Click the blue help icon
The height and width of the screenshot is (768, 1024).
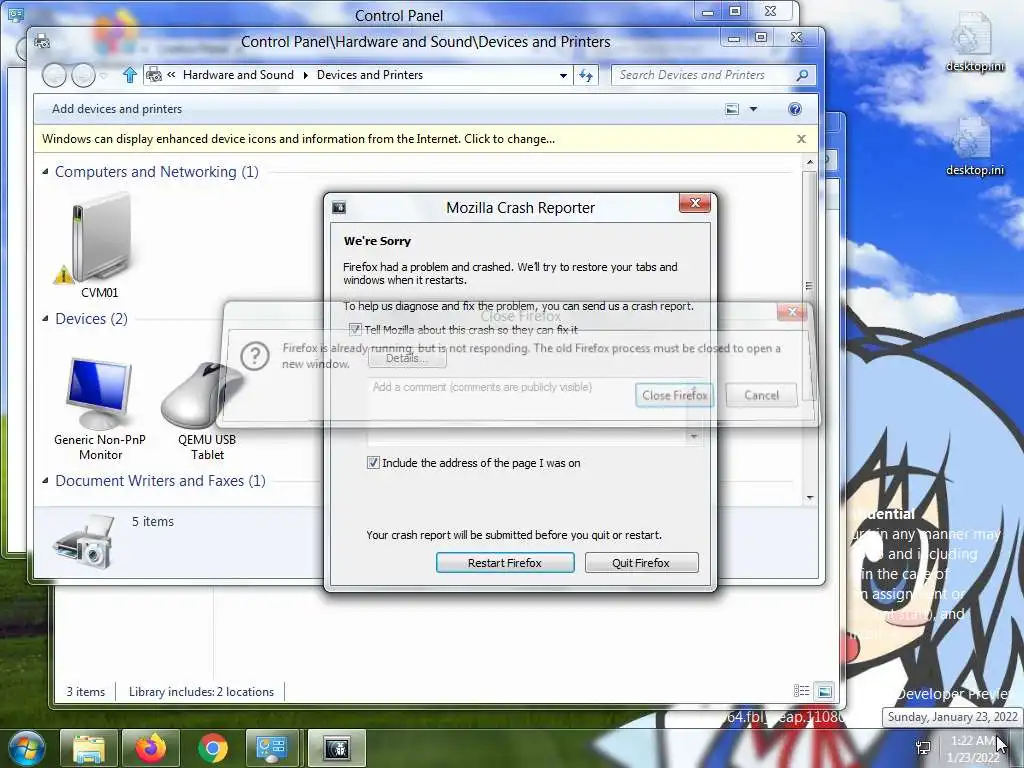pos(795,109)
